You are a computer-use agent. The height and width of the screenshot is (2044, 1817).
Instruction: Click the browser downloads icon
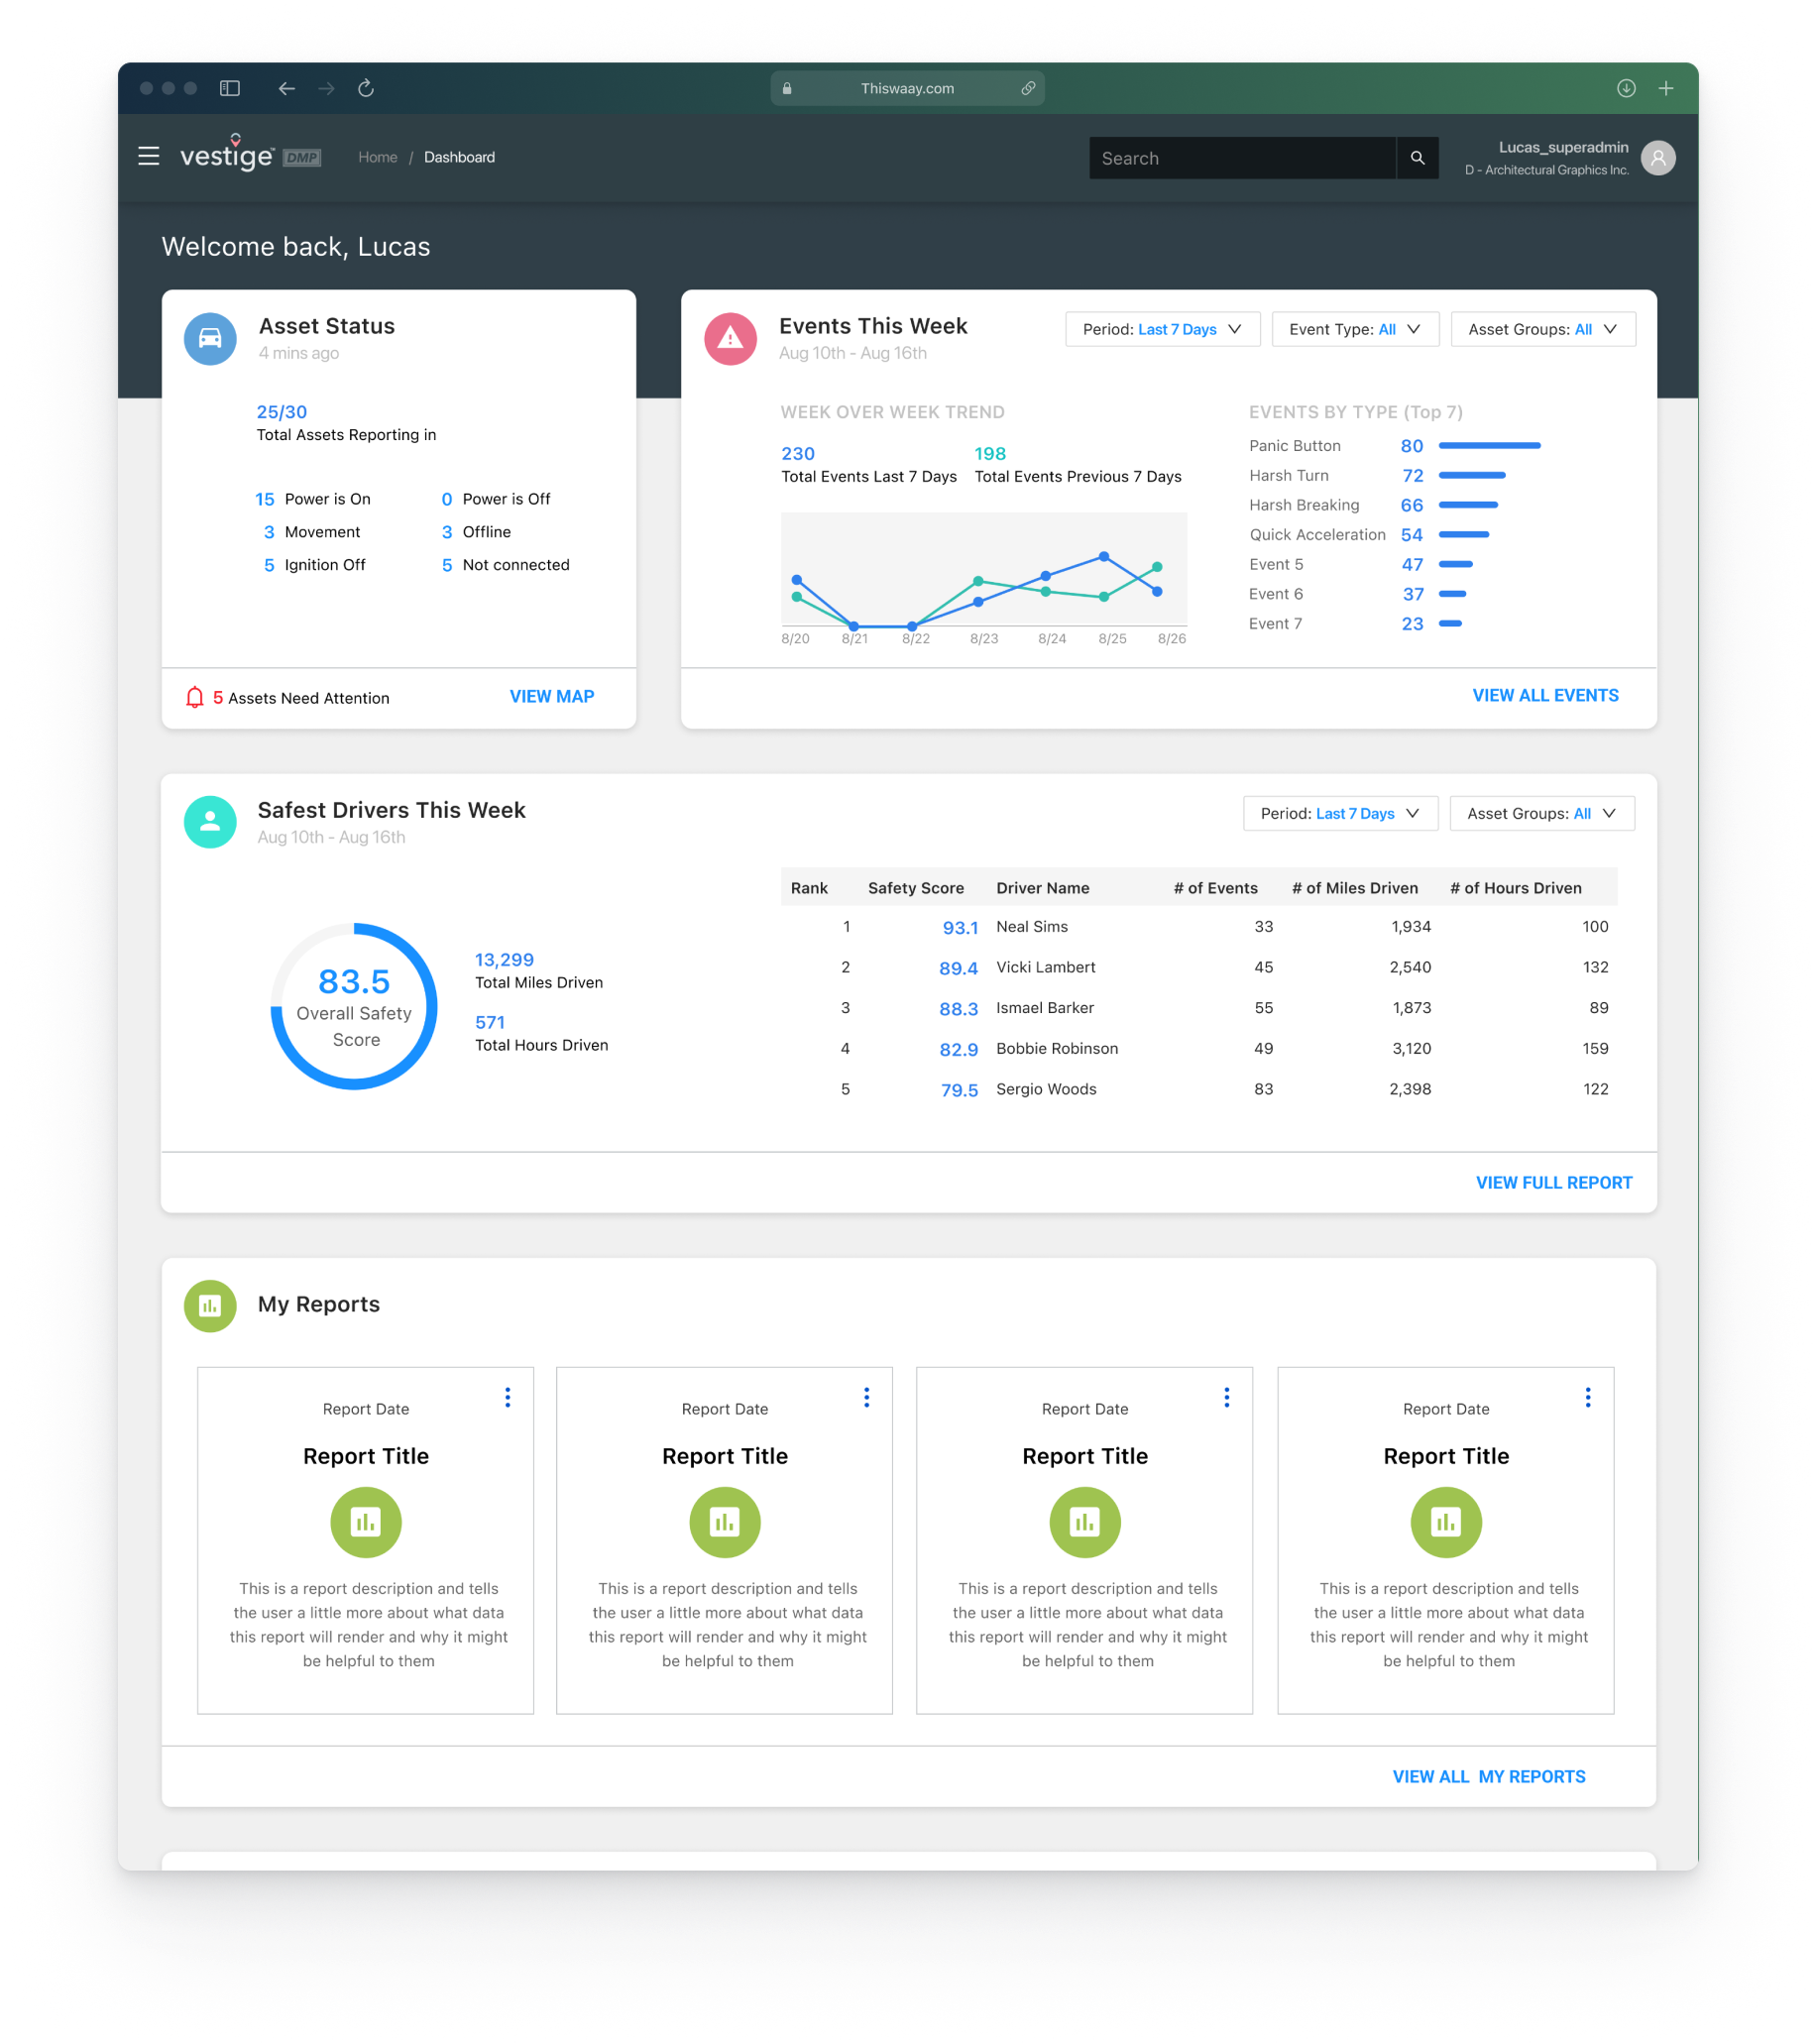coord(1626,88)
